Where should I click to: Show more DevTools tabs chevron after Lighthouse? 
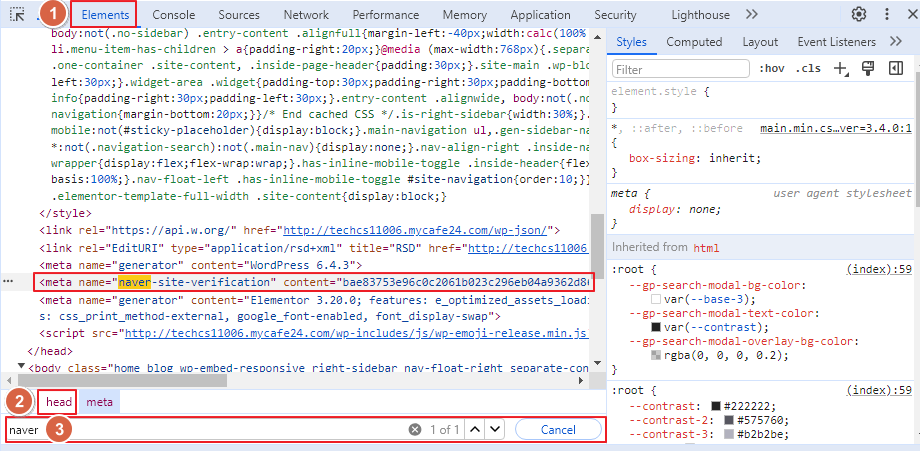point(752,15)
